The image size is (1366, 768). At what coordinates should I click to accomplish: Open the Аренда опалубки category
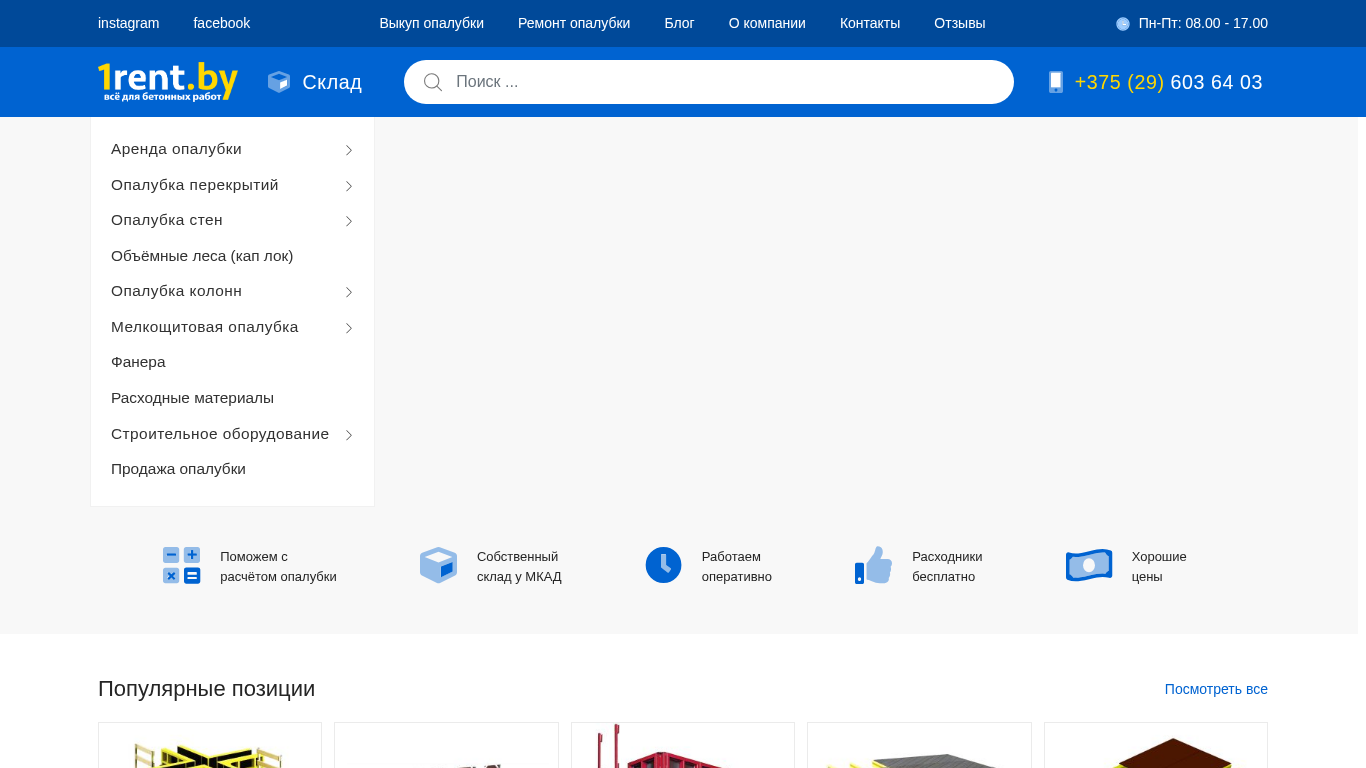tap(176, 149)
